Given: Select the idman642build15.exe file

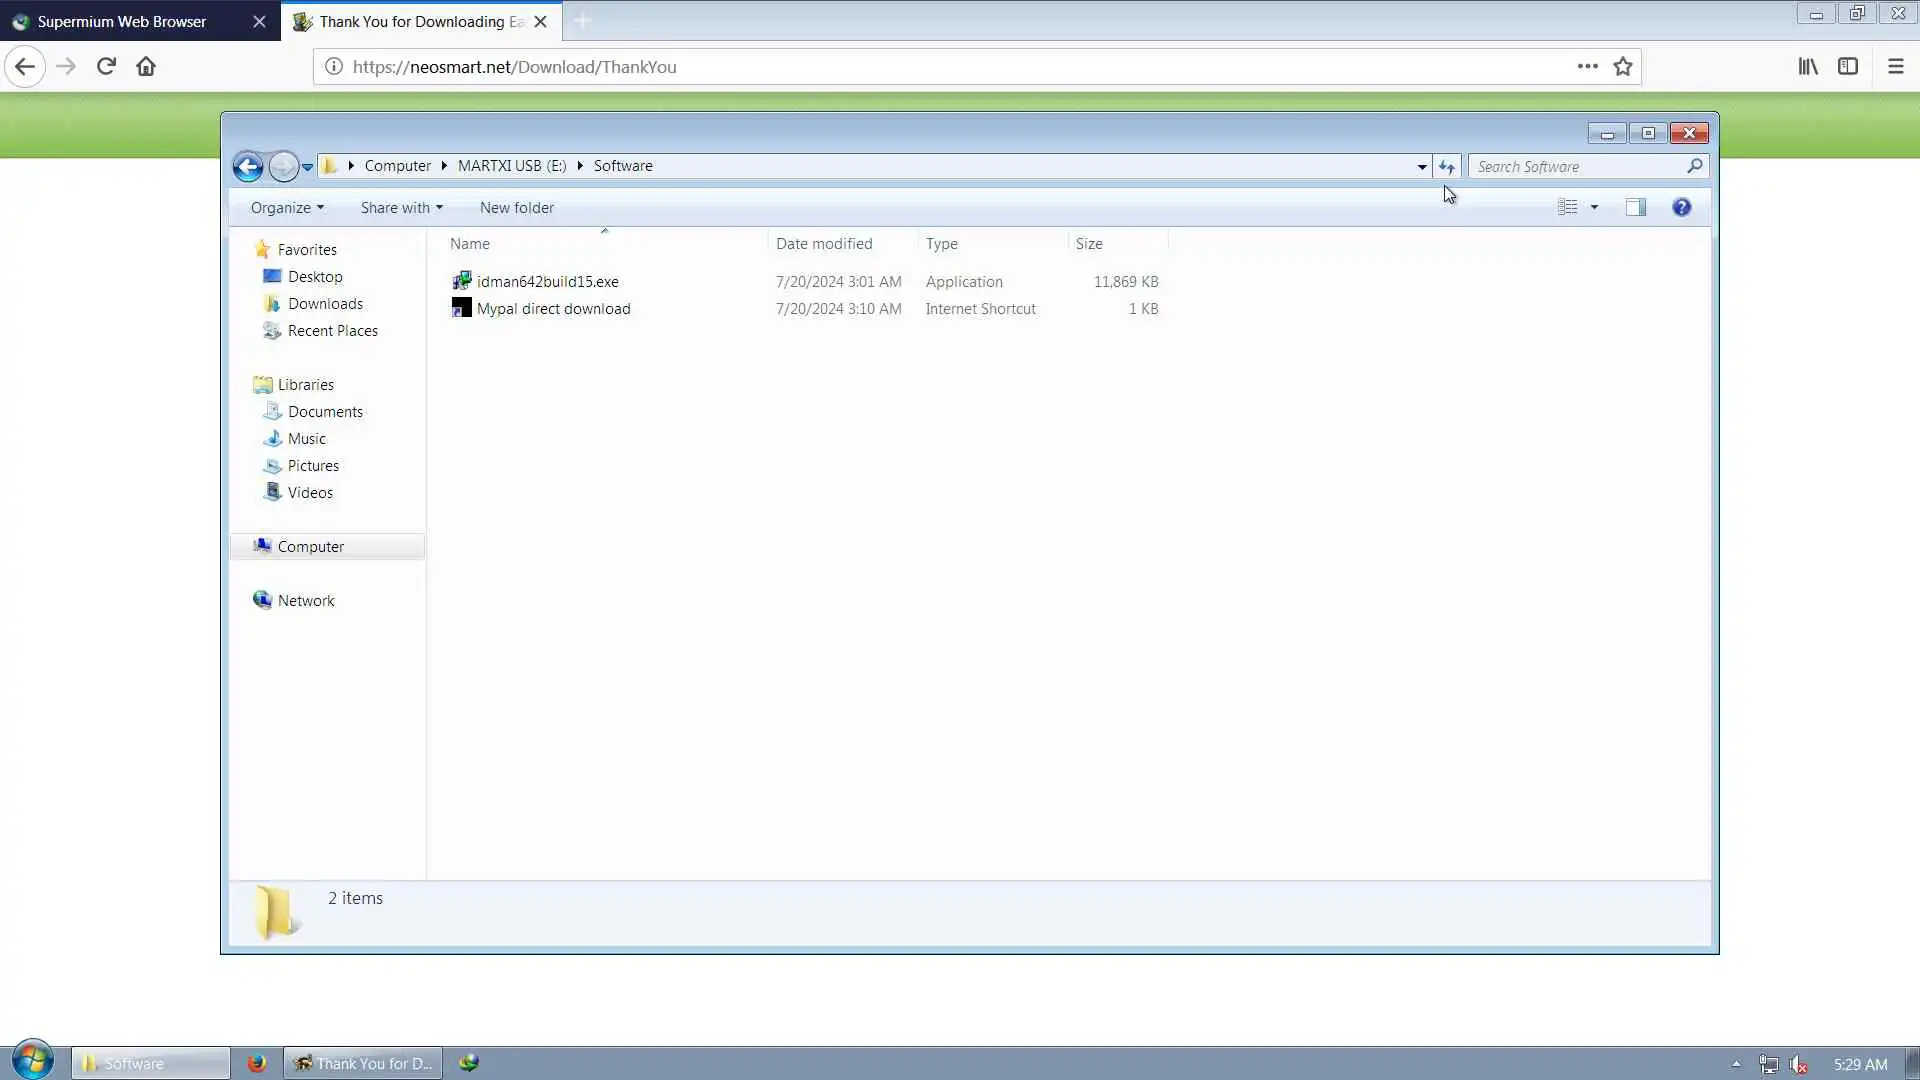Looking at the screenshot, I should [x=547, y=281].
